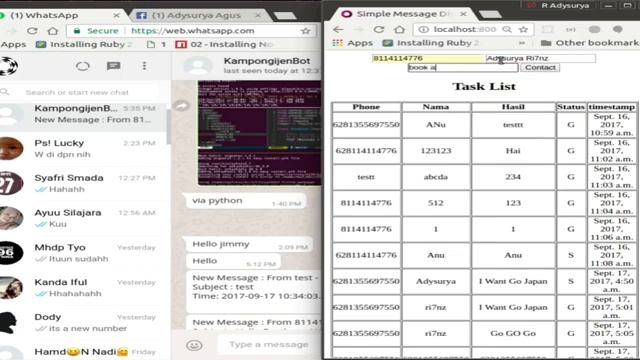640x360 pixels.
Task: Open Installing Ruby bookmark in the localhost window
Action: (x=431, y=43)
